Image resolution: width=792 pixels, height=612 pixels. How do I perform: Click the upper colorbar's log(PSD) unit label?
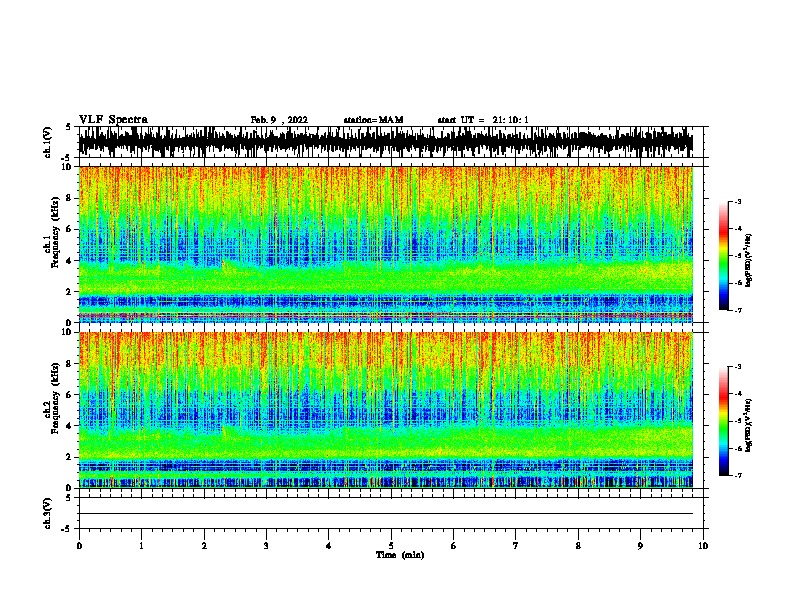point(749,260)
